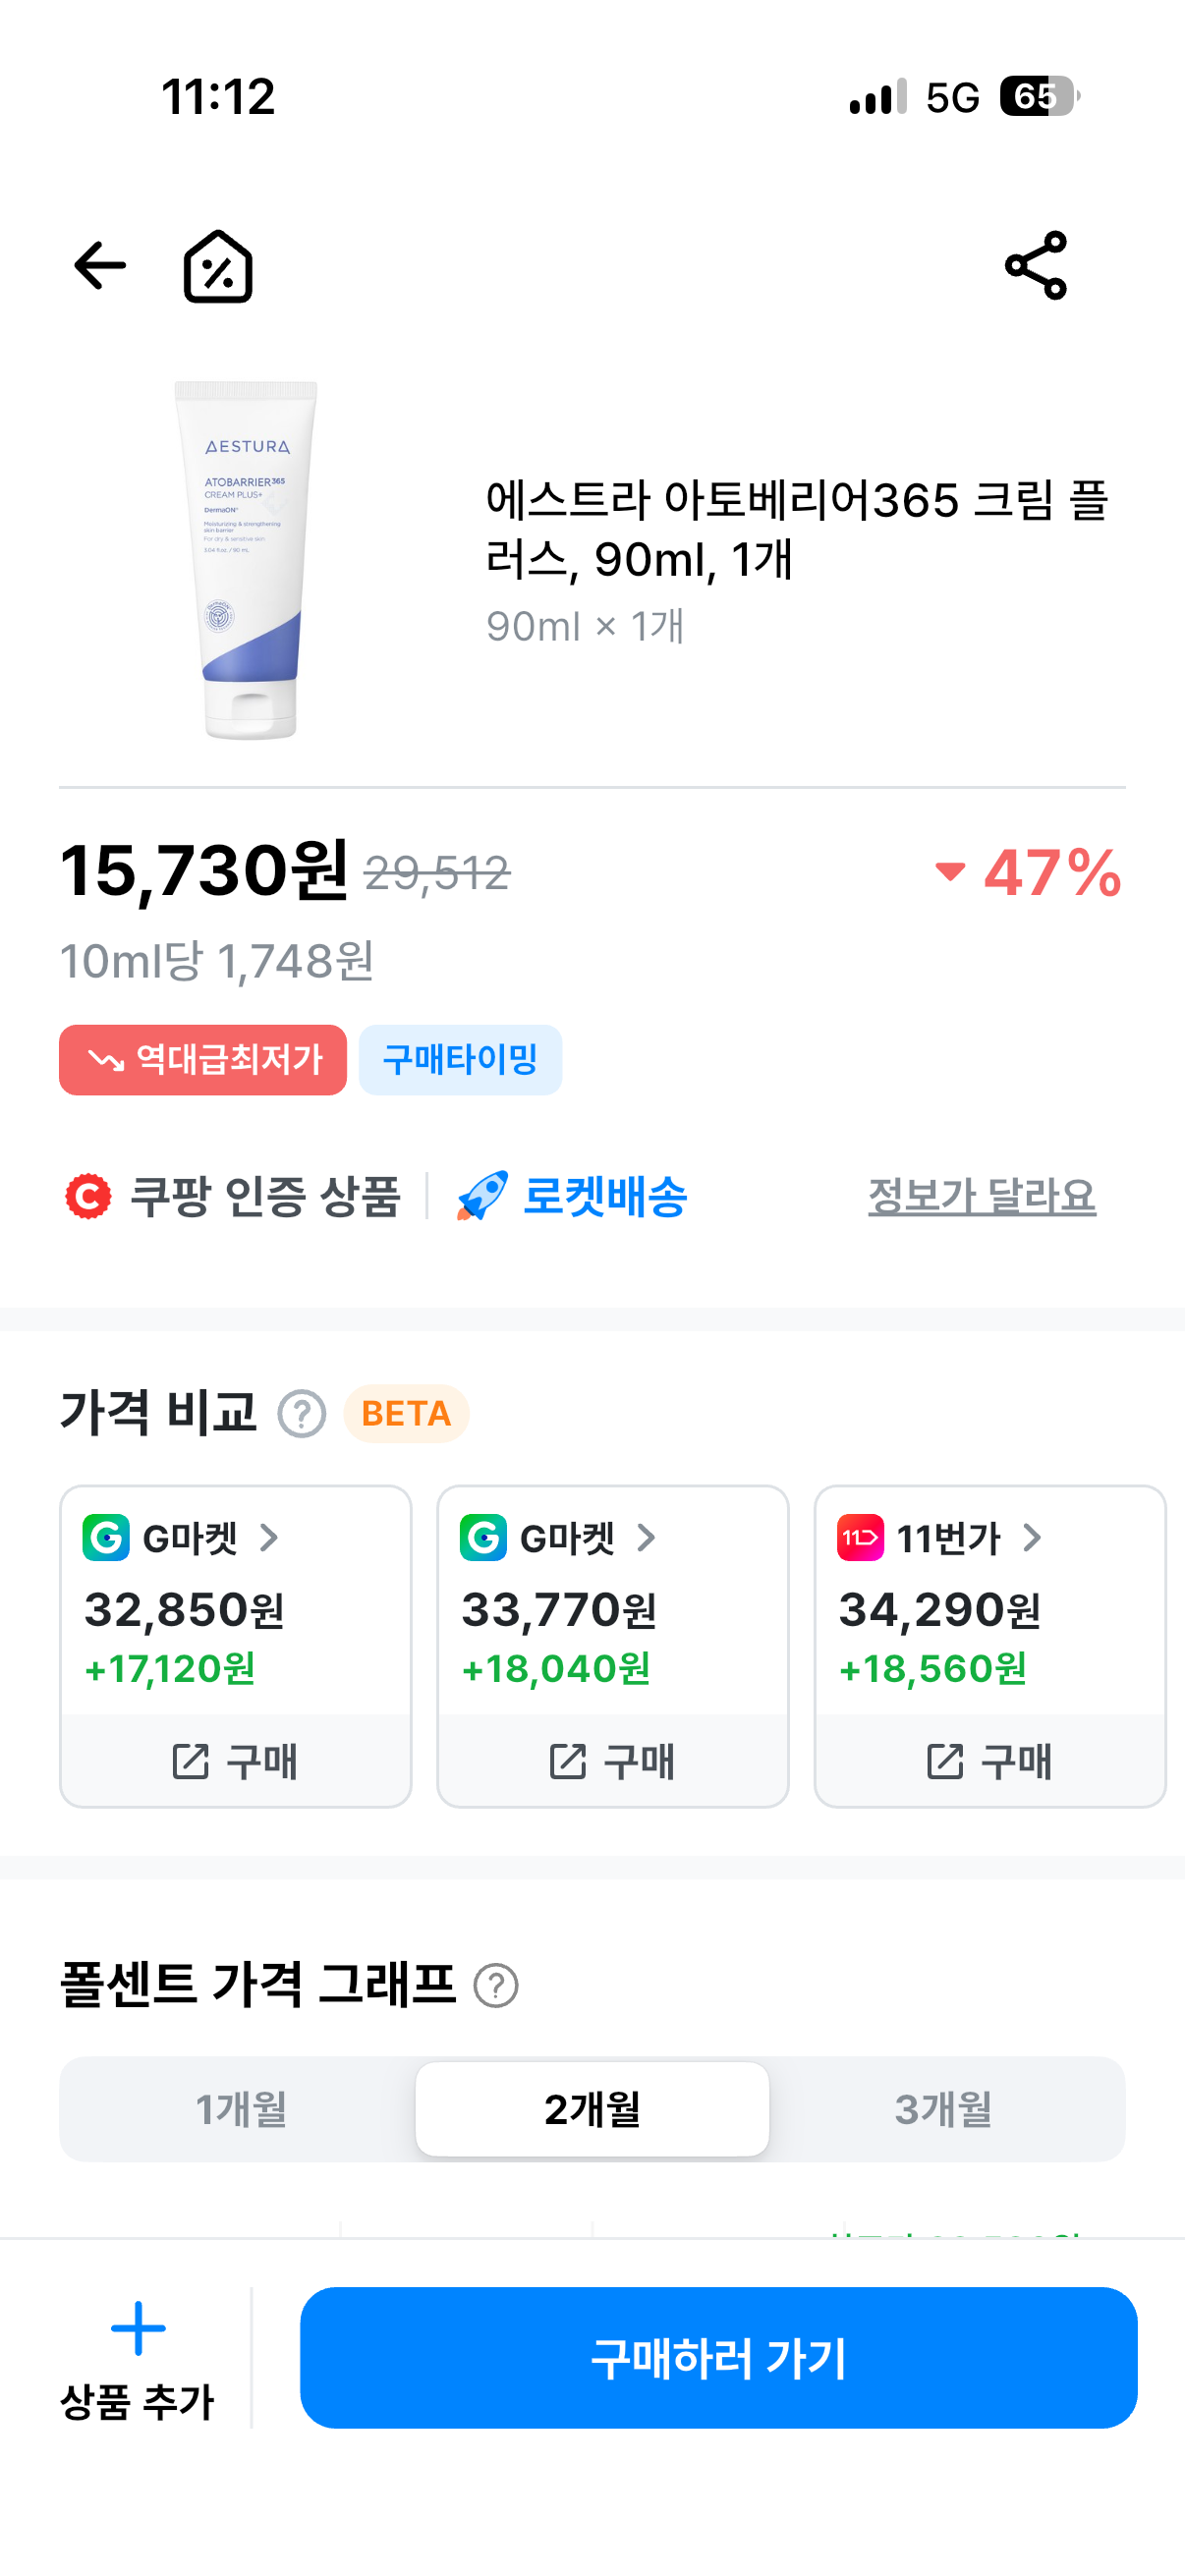The width and height of the screenshot is (1185, 2576).
Task: Tap the back arrow icon
Action: [x=100, y=266]
